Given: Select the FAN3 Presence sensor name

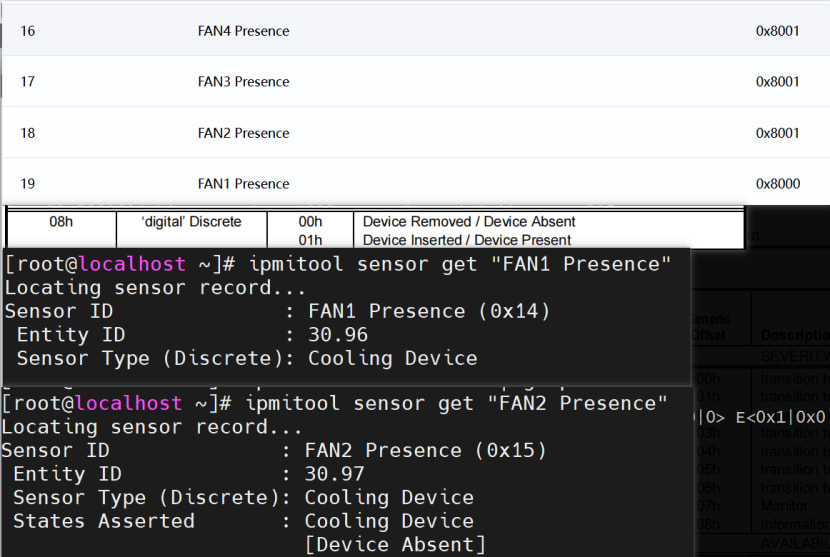Looking at the screenshot, I should coord(243,82).
